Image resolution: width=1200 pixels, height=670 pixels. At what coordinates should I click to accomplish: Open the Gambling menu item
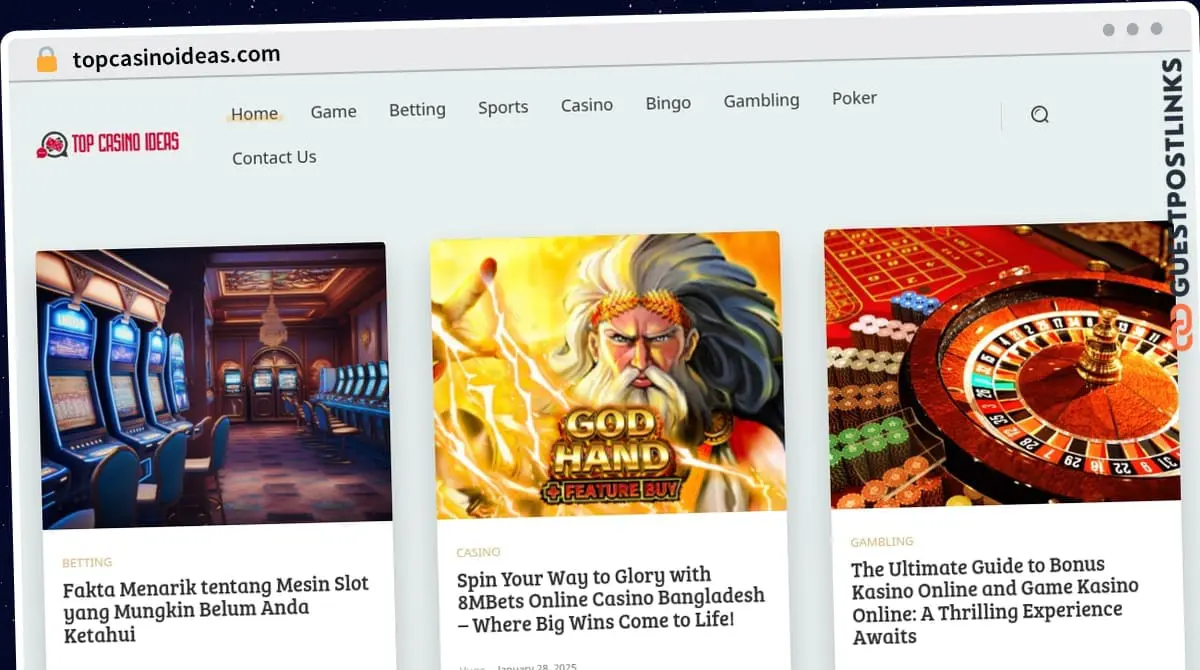point(762,101)
